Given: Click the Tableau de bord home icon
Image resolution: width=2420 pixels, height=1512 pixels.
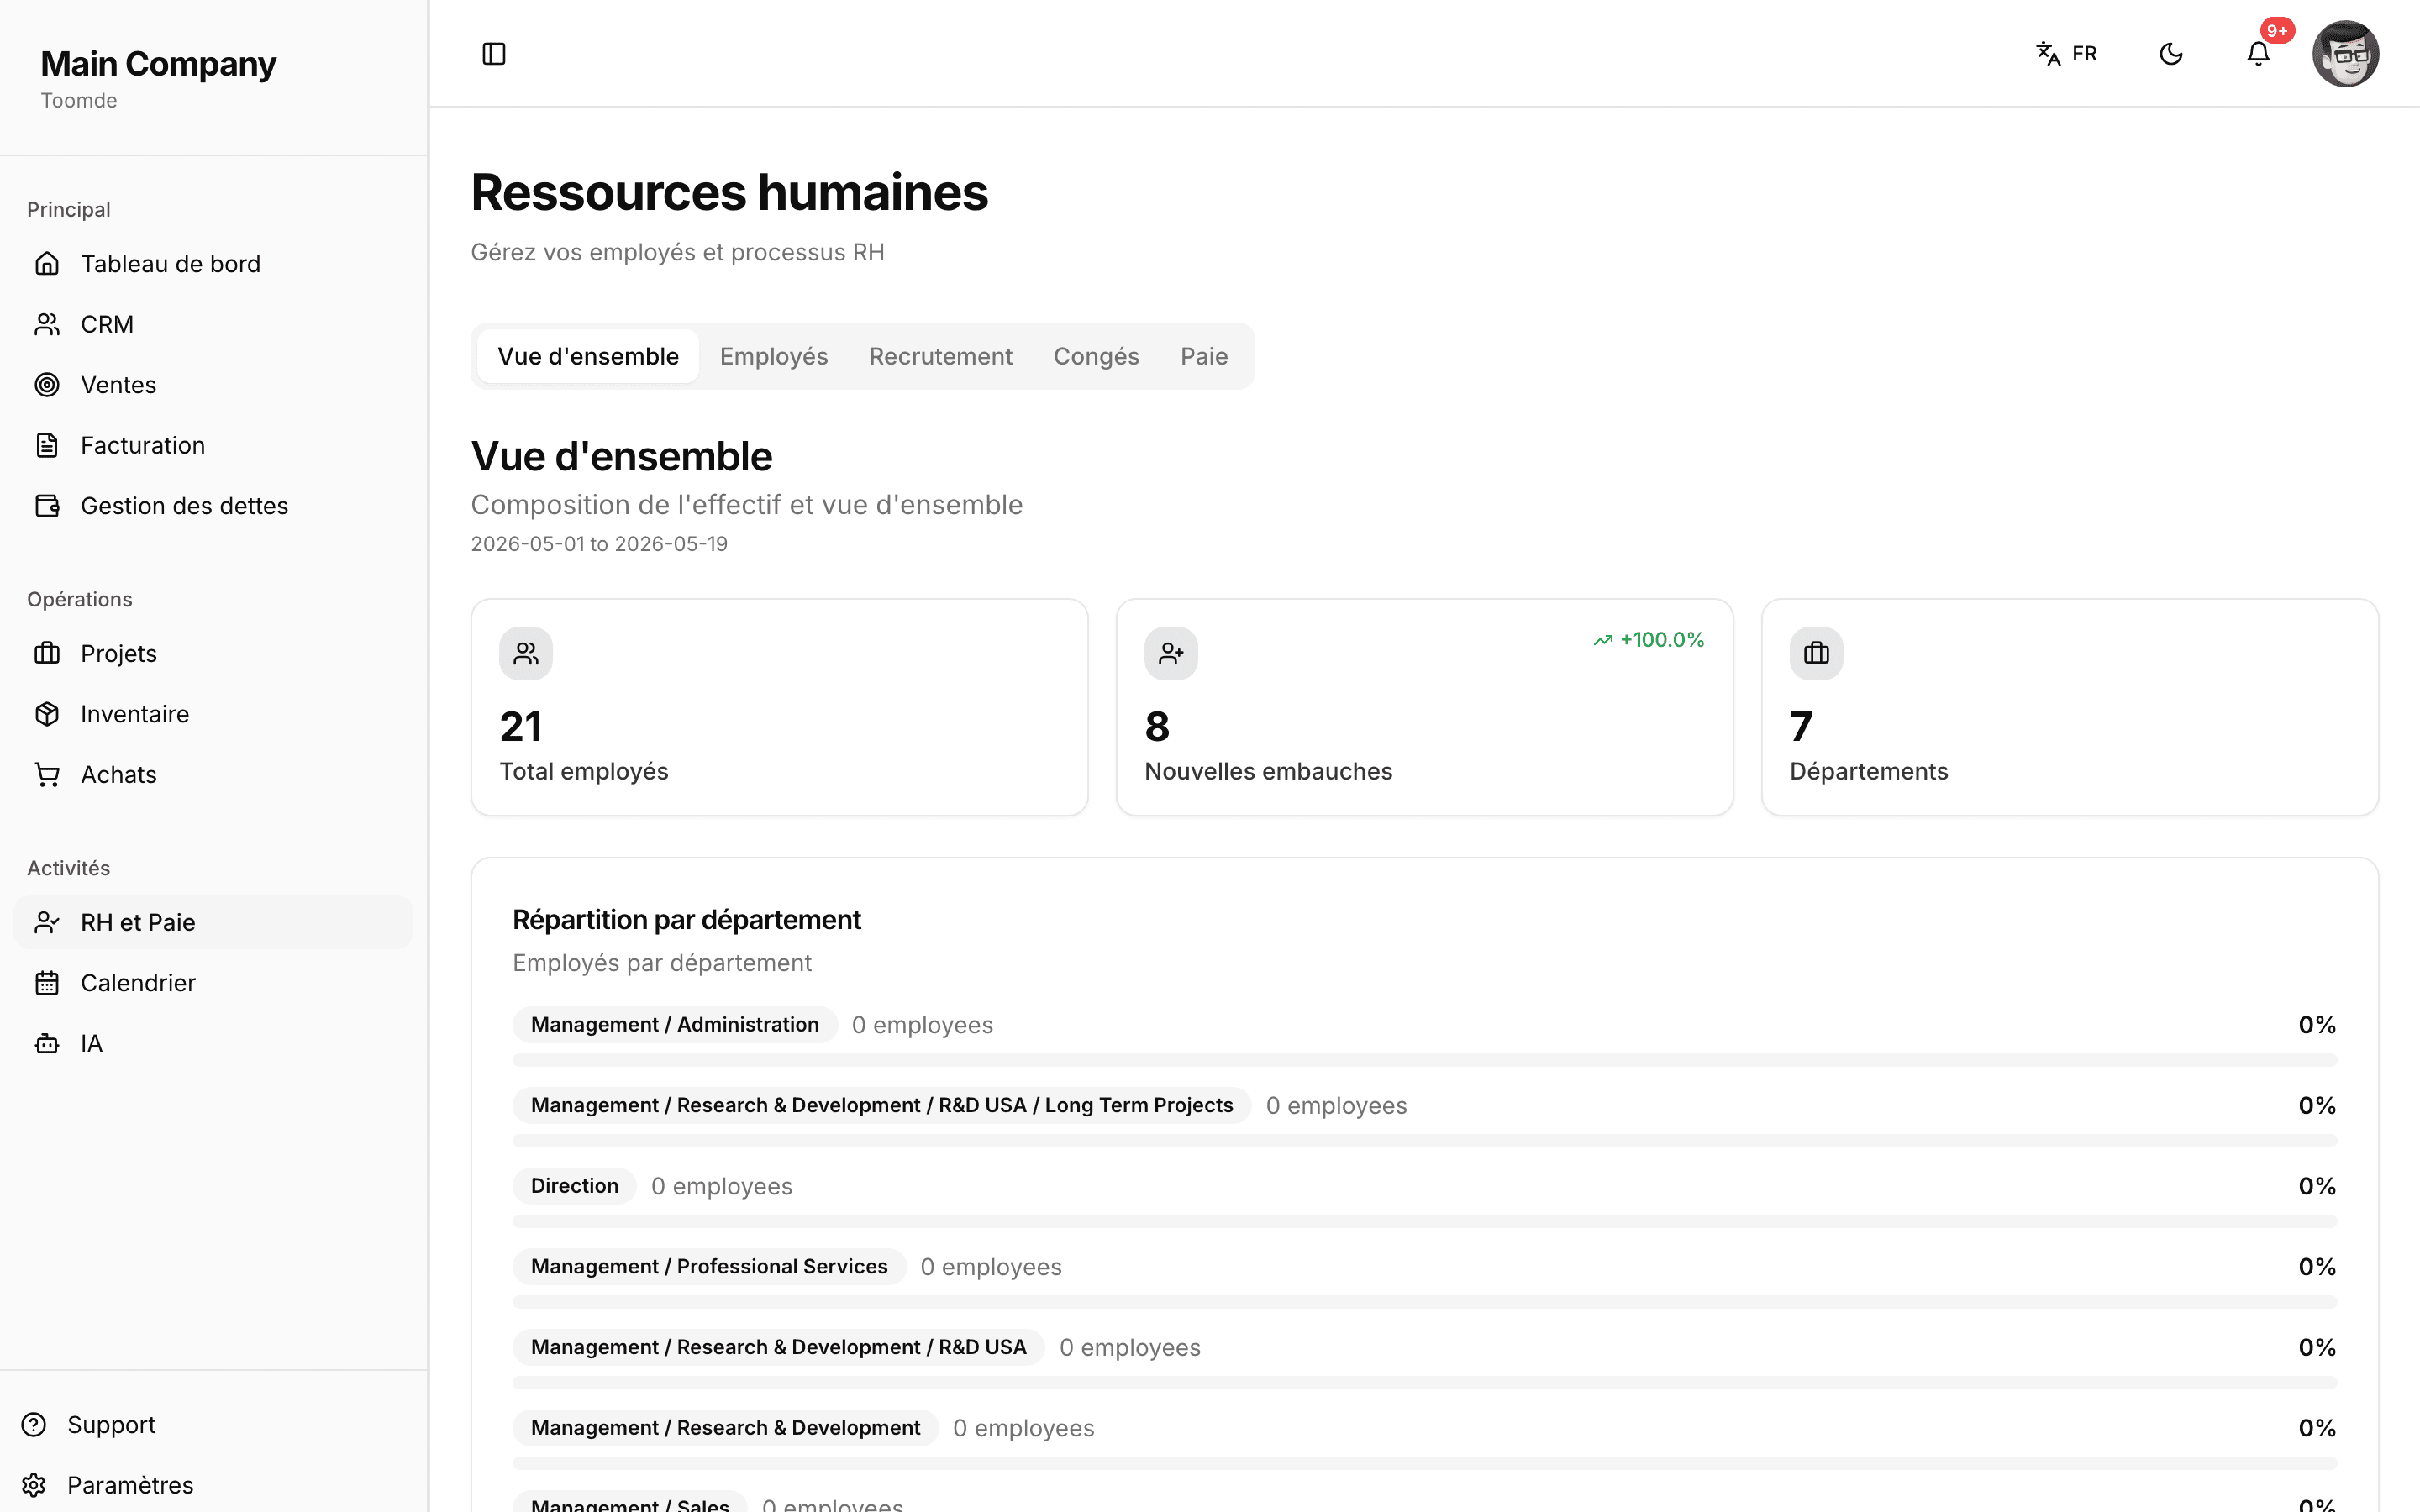Looking at the screenshot, I should (47, 264).
